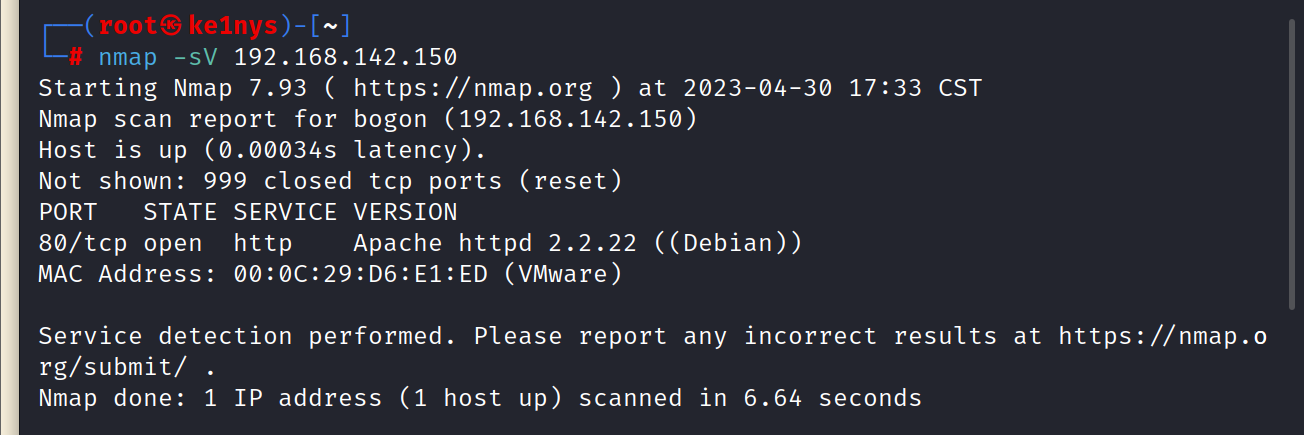The width and height of the screenshot is (1304, 435).
Task: Click the VERSION column header
Action: [405, 212]
